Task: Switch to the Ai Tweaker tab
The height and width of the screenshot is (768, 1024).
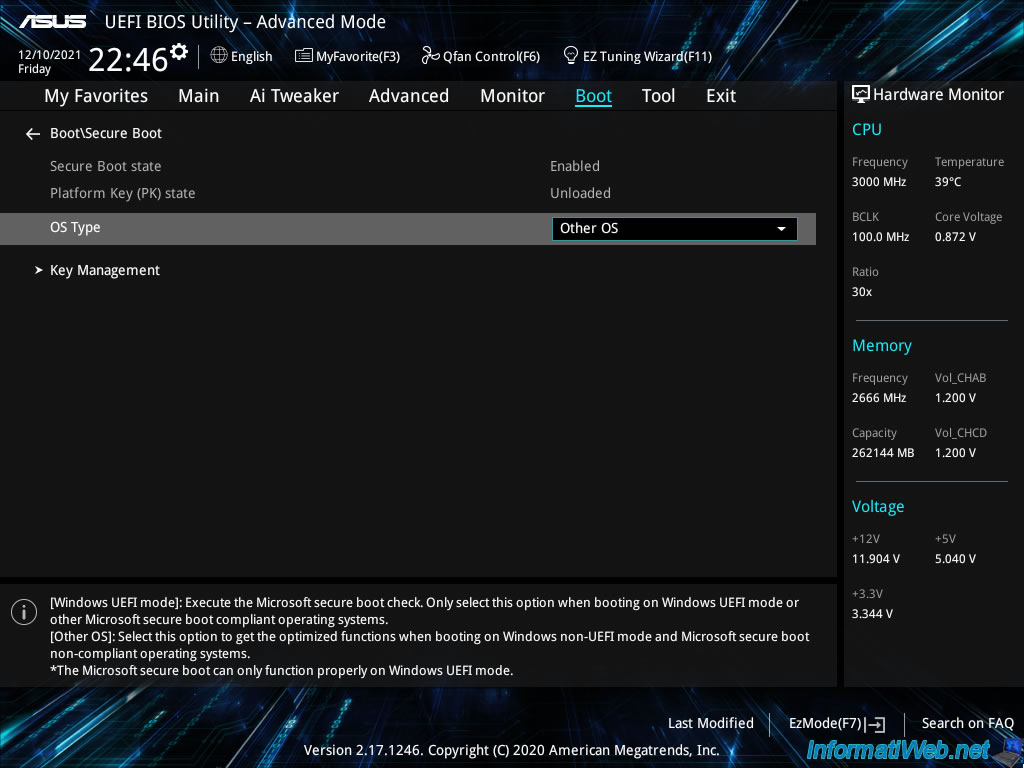Action: point(294,96)
